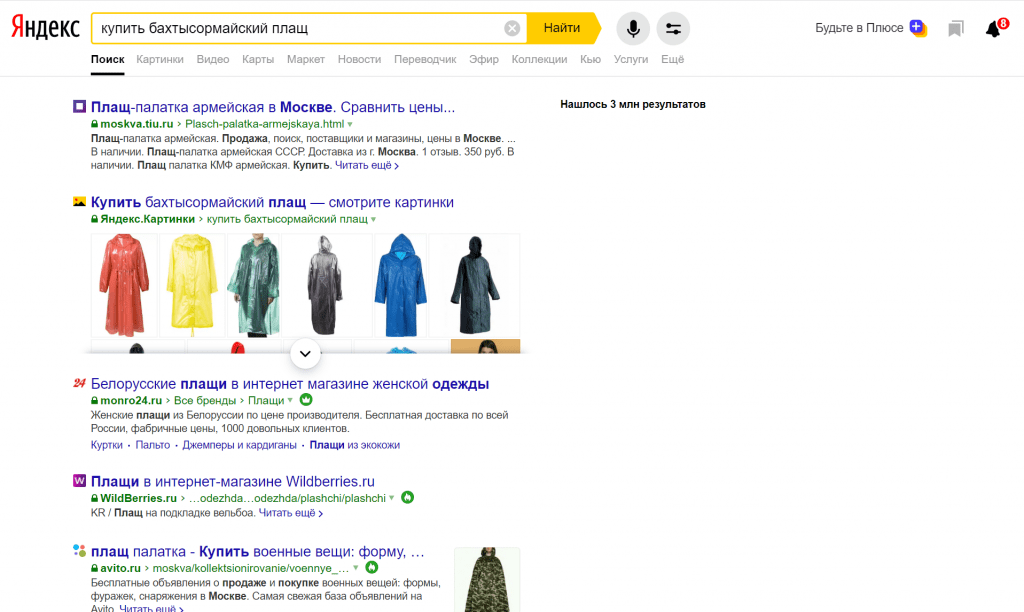Viewport: 1024px width, 612px height.
Task: Click the green crown badge beside monro24.ru
Action: click(306, 400)
